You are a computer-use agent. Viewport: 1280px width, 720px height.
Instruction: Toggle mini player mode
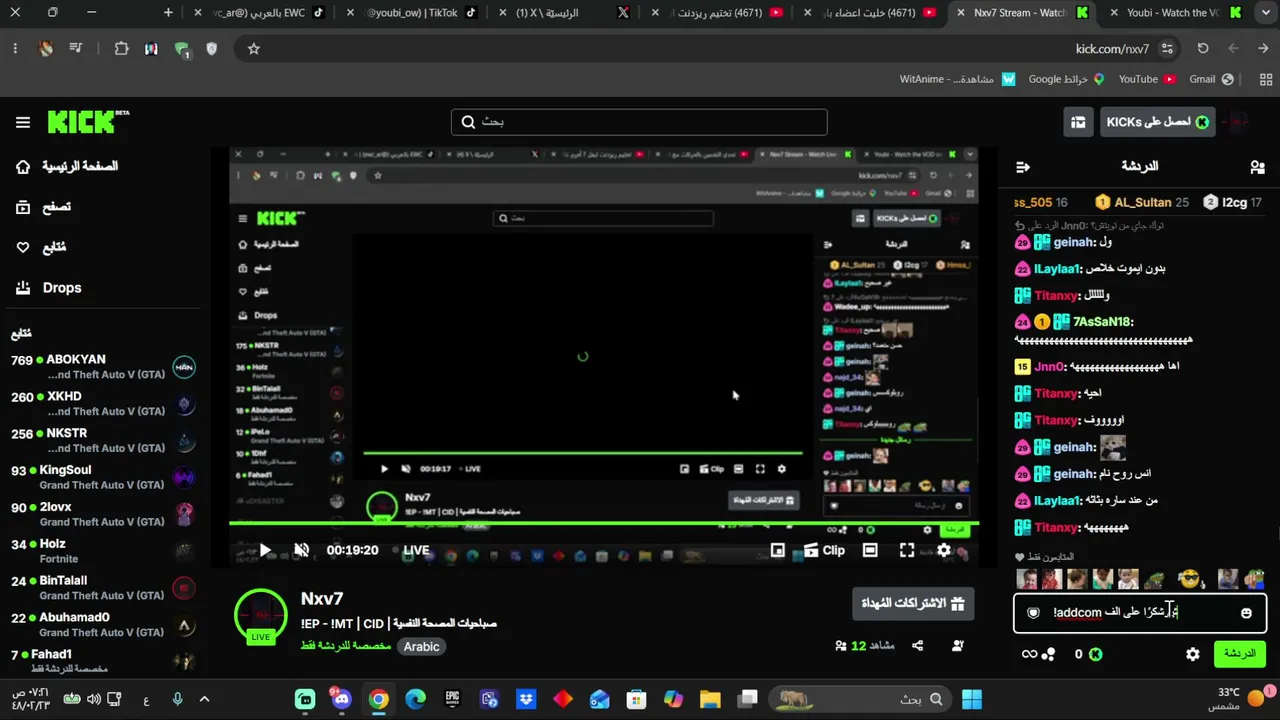[778, 550]
